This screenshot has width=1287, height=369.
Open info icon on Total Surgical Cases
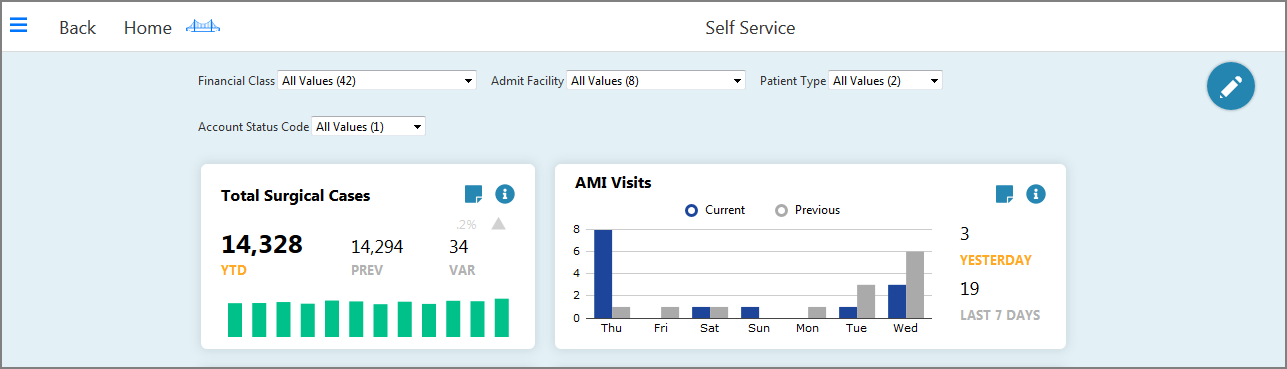pos(505,194)
